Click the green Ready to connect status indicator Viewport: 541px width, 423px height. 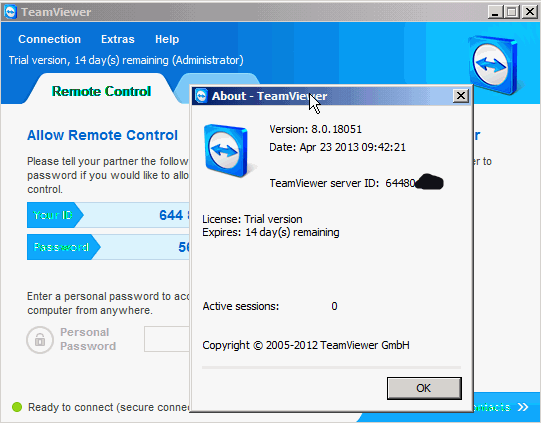(17, 407)
